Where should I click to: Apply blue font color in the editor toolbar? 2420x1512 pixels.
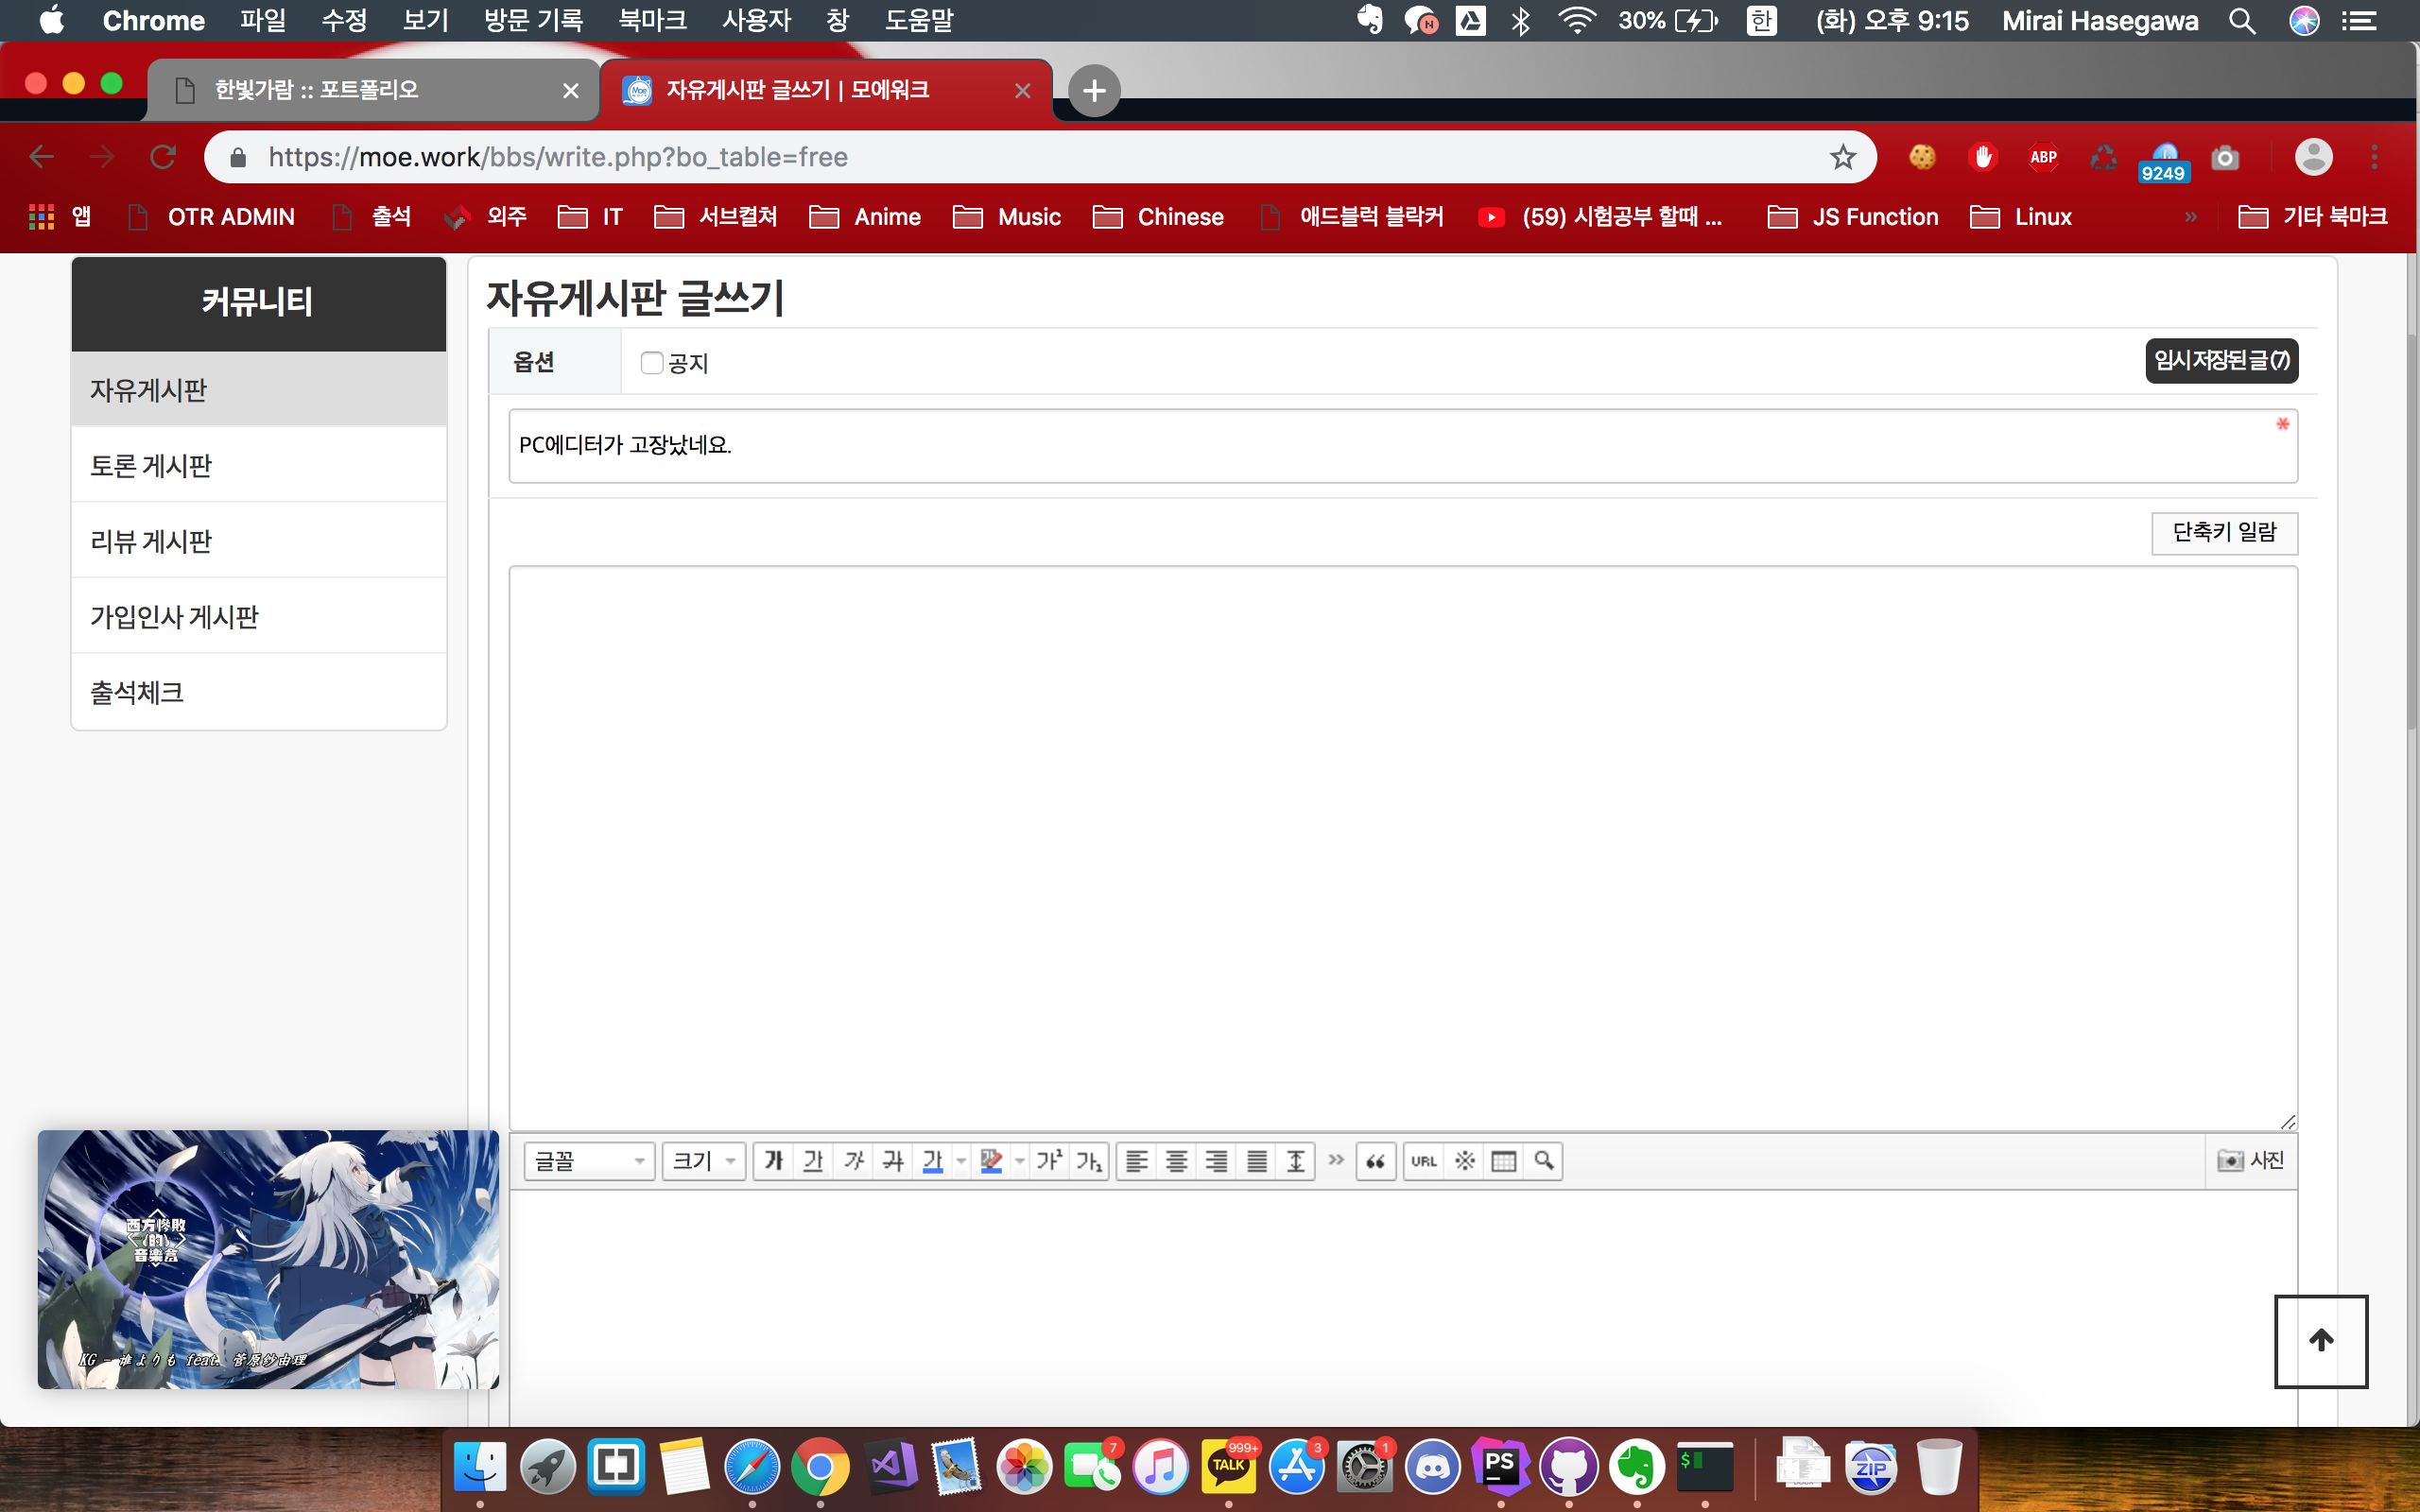click(932, 1161)
